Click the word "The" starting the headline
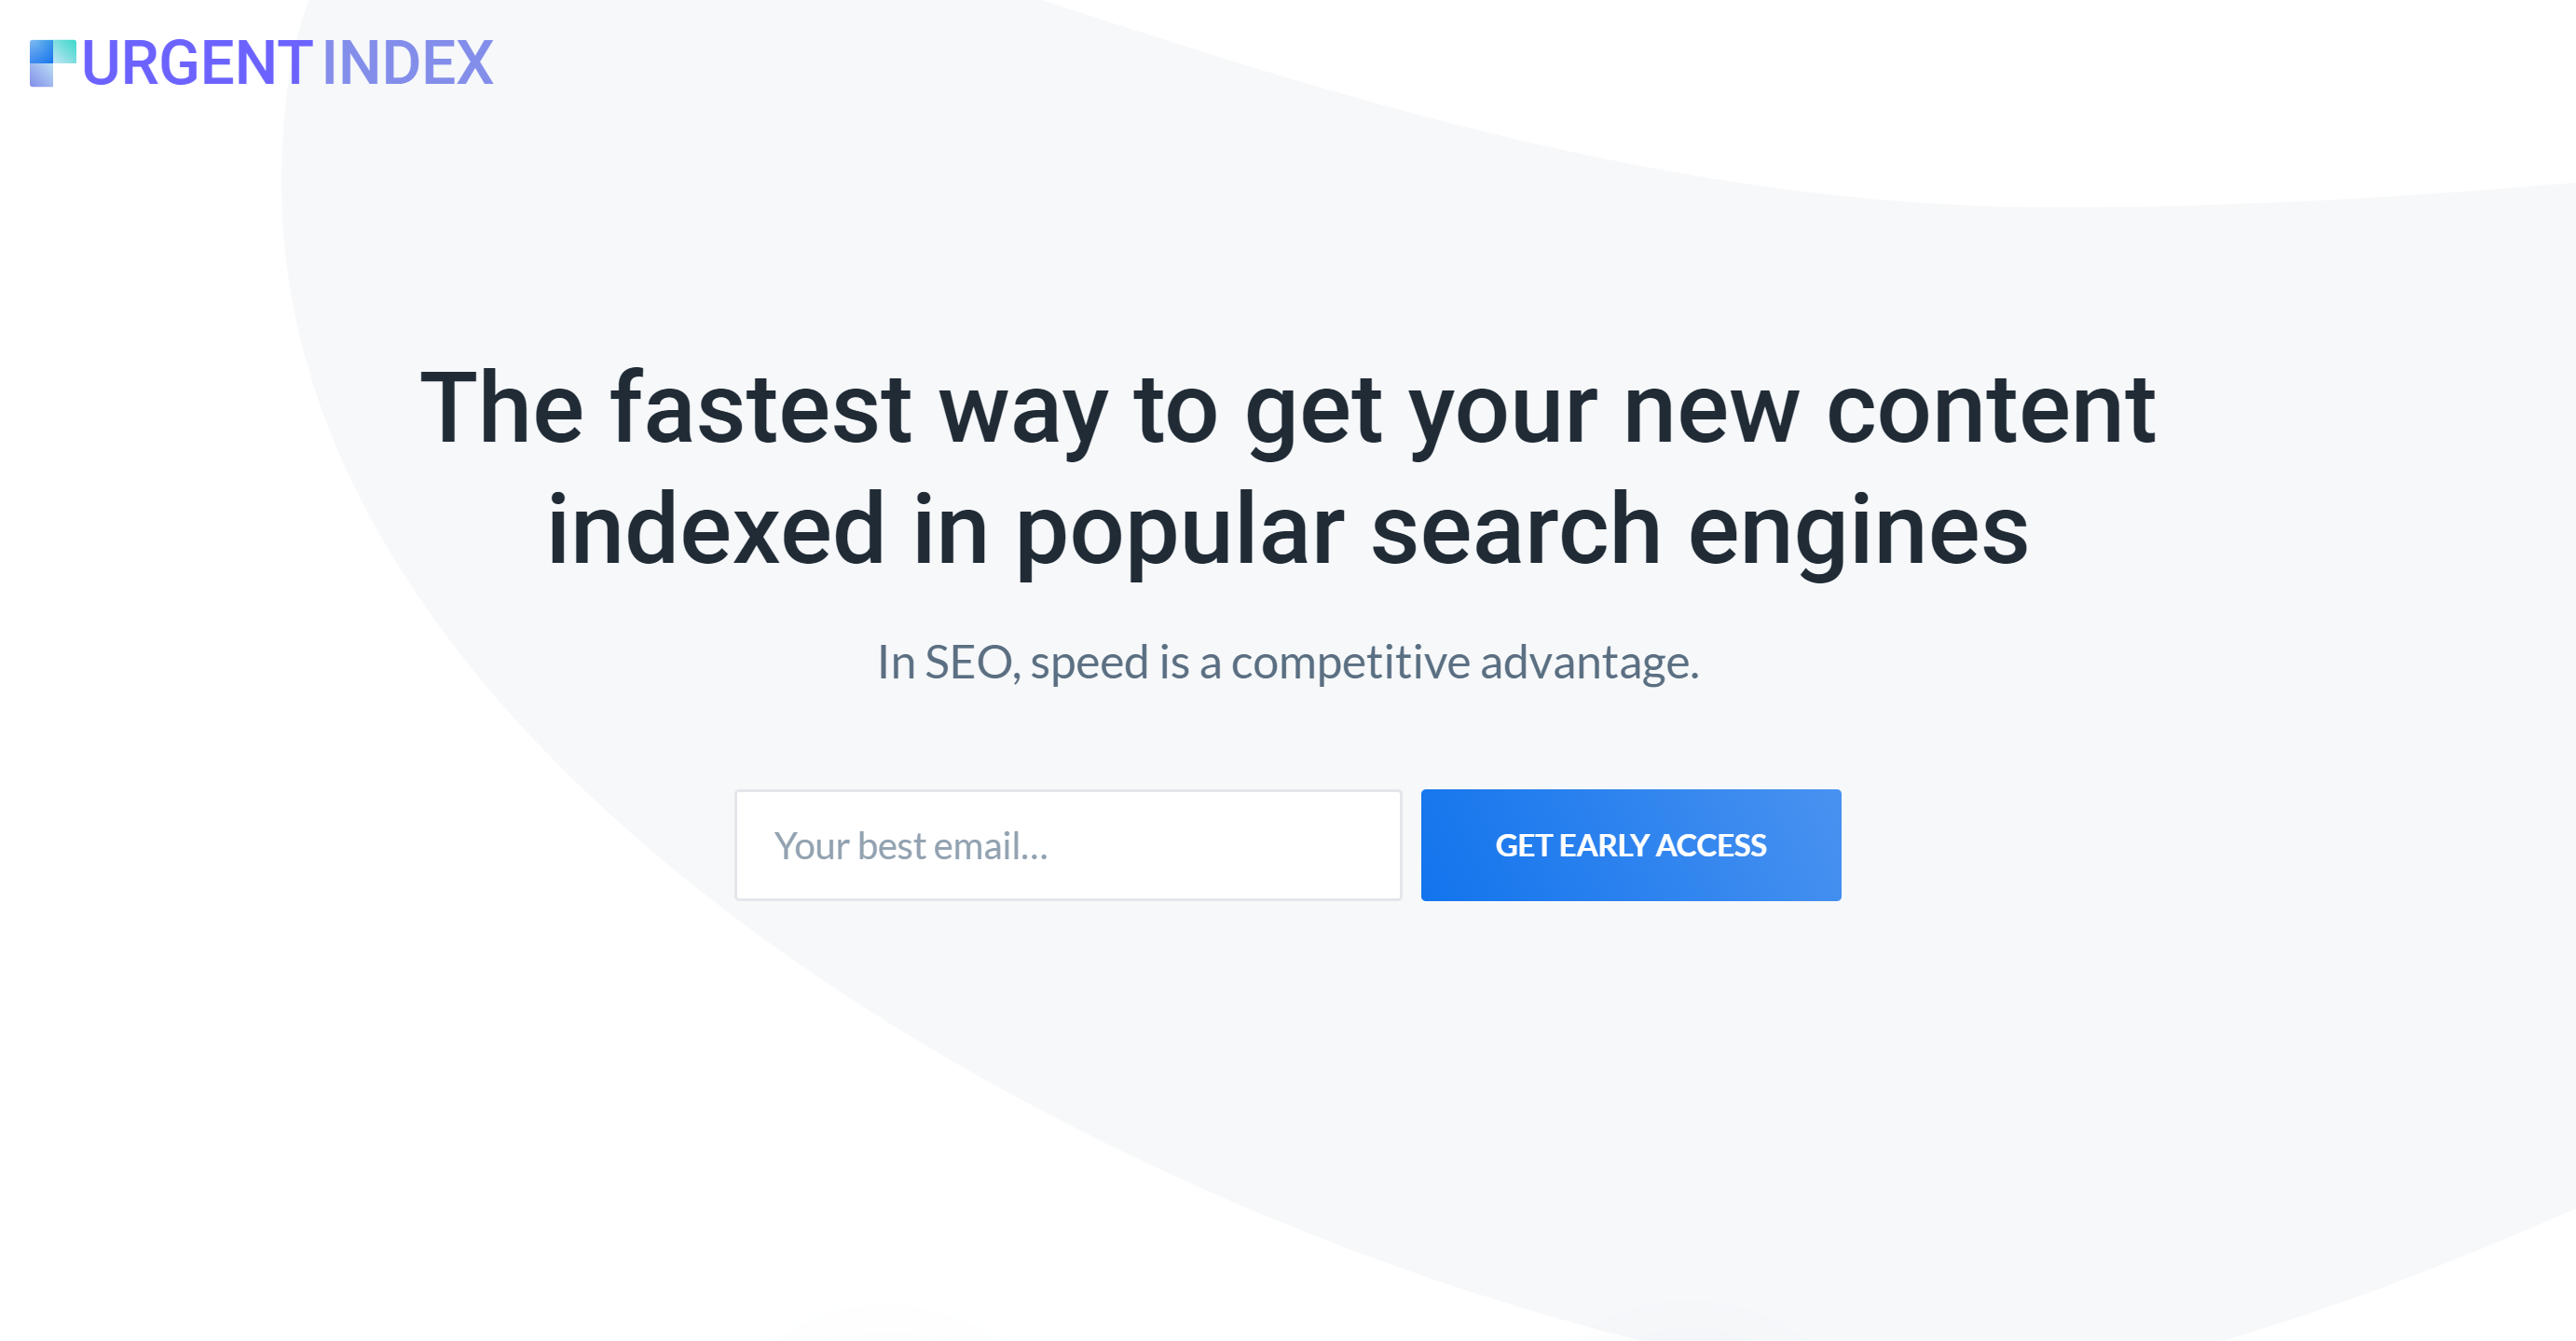Image resolution: width=2576 pixels, height=1341 pixels. (502, 409)
